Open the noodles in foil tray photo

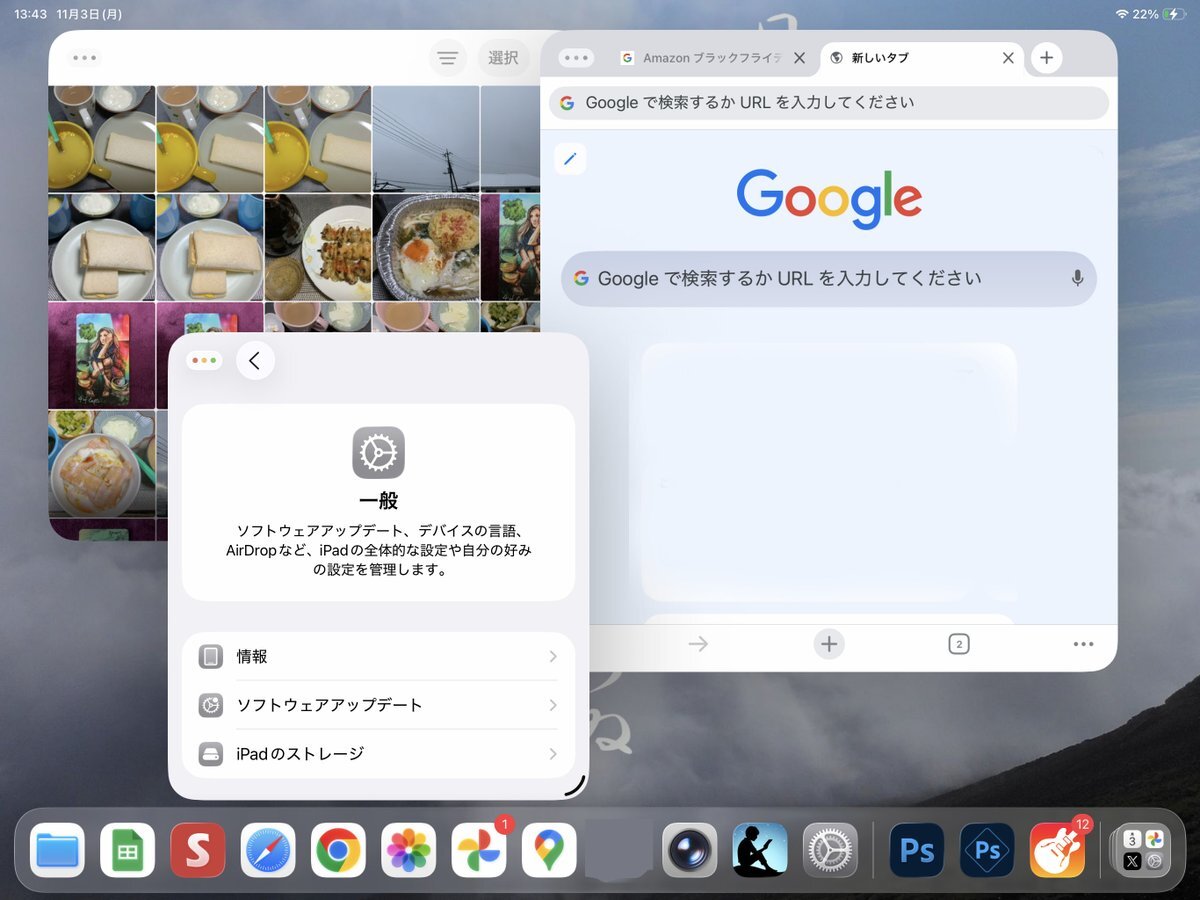point(426,247)
